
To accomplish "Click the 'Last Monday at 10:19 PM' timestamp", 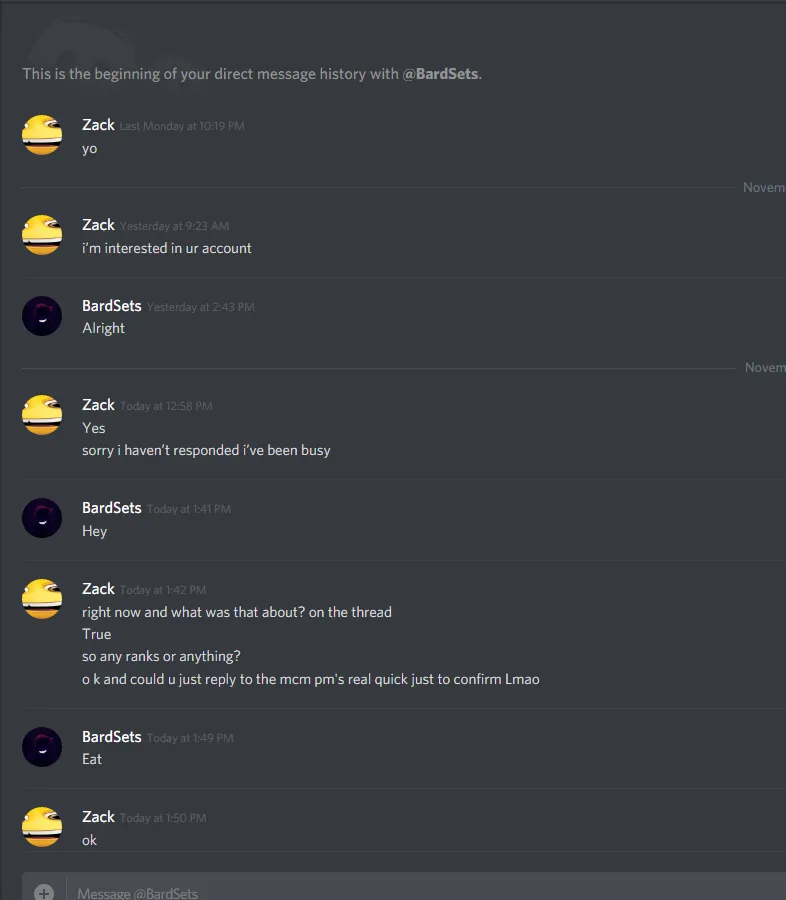I will tap(182, 126).
